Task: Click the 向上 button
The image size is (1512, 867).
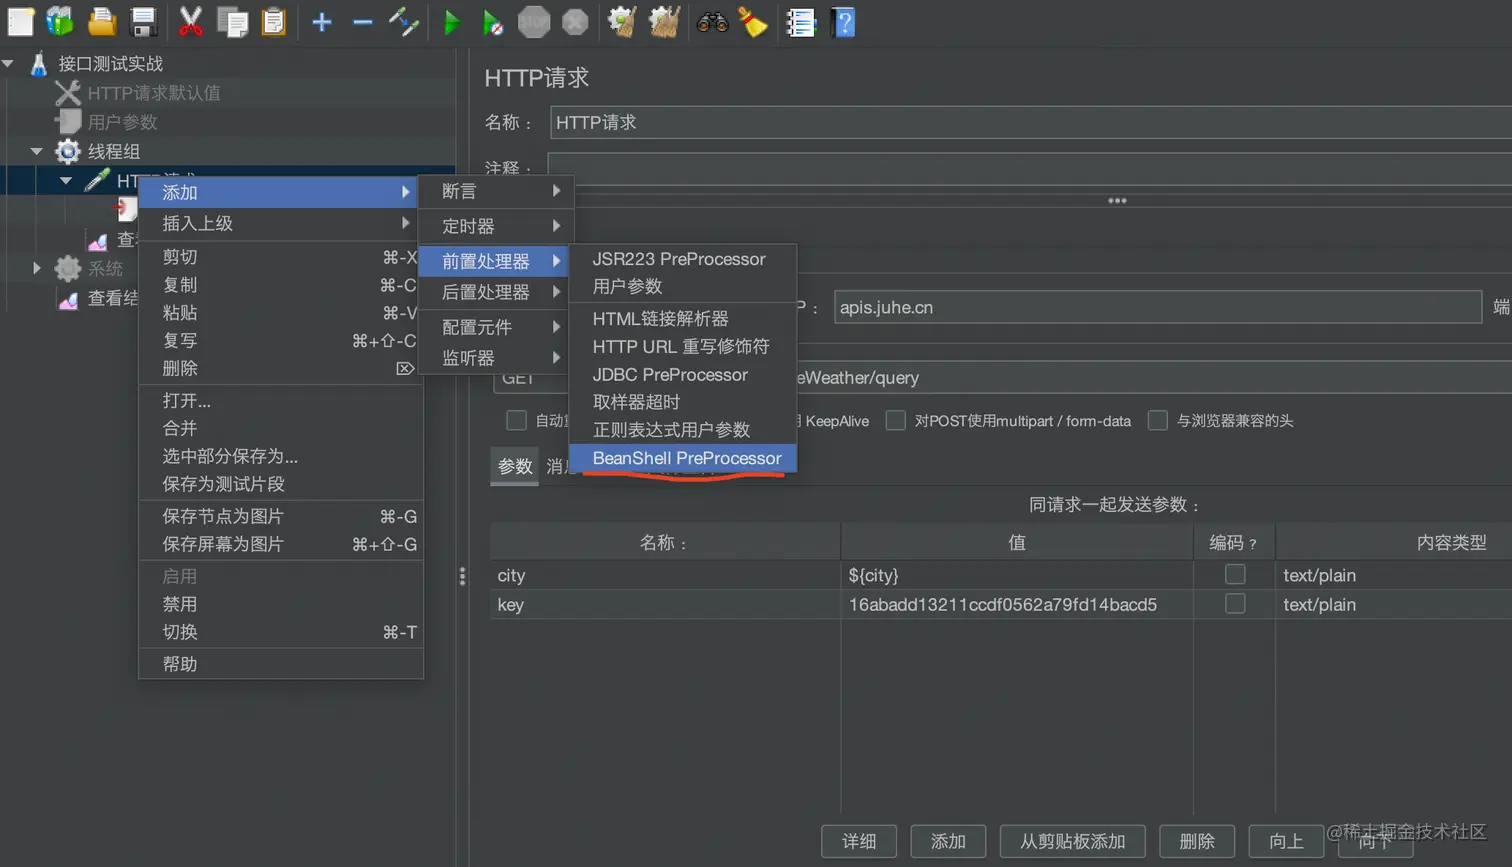Action: click(1286, 841)
